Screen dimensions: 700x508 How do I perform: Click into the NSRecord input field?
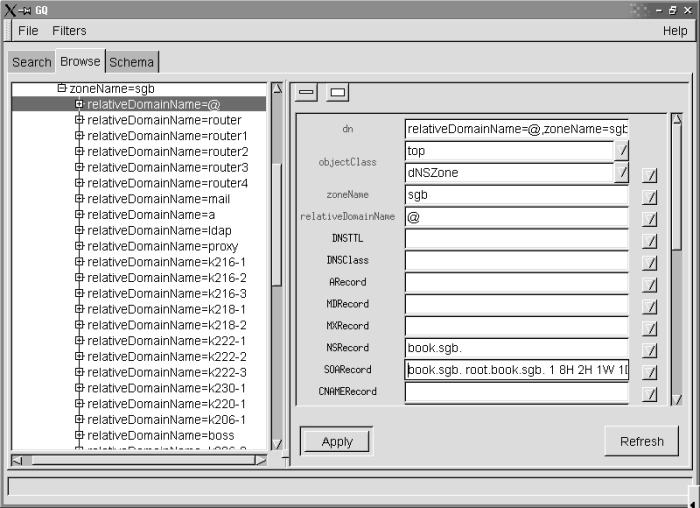coord(516,348)
